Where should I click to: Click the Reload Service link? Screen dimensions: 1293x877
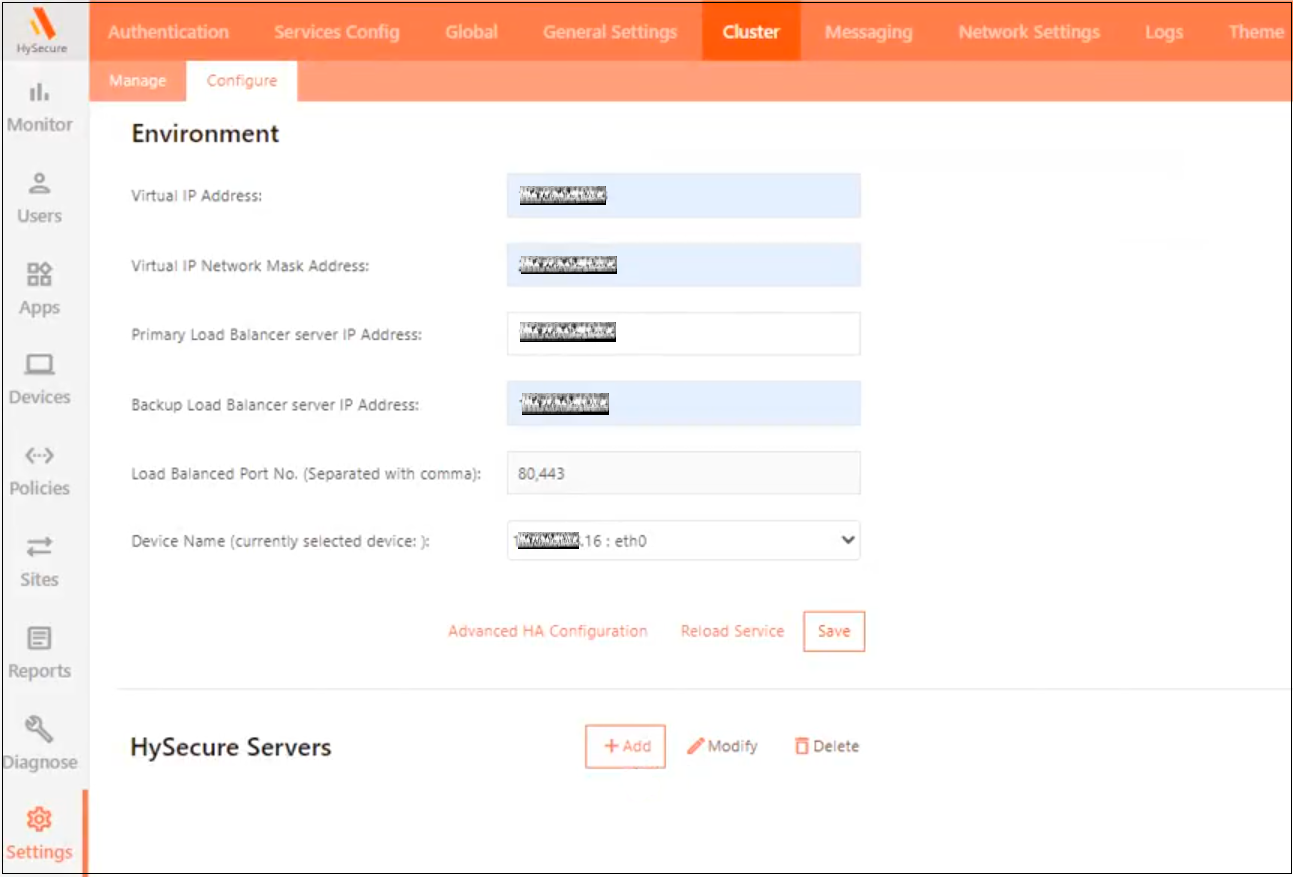732,631
